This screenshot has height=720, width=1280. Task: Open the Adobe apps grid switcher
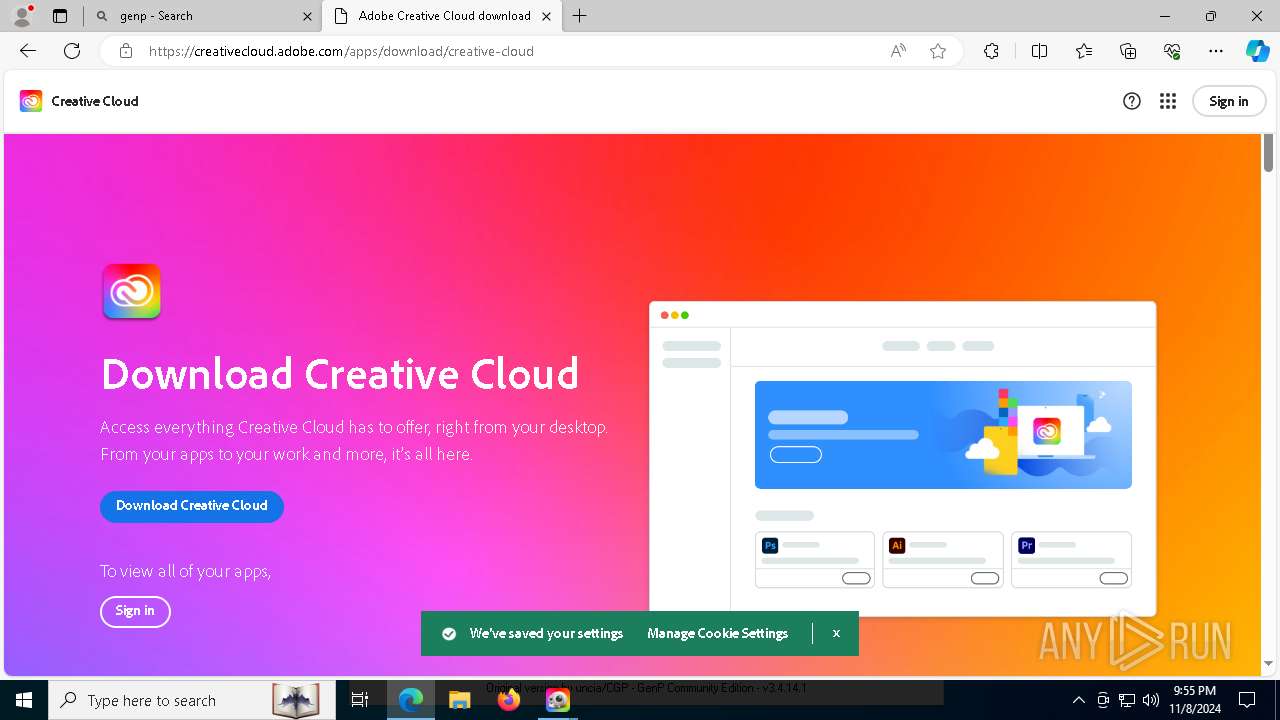(x=1168, y=101)
